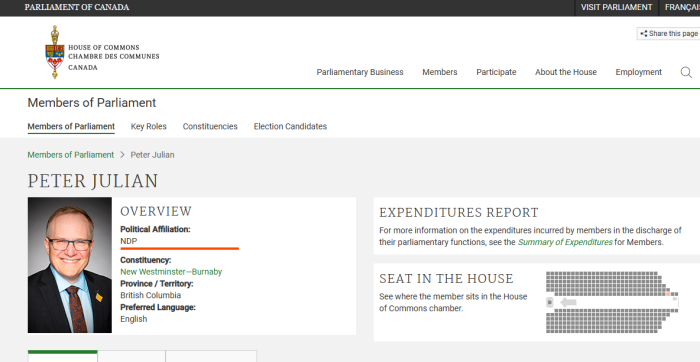Image resolution: width=700 pixels, height=362 pixels.
Task: Open the Summary of Expenditures link
Action: coord(565,242)
